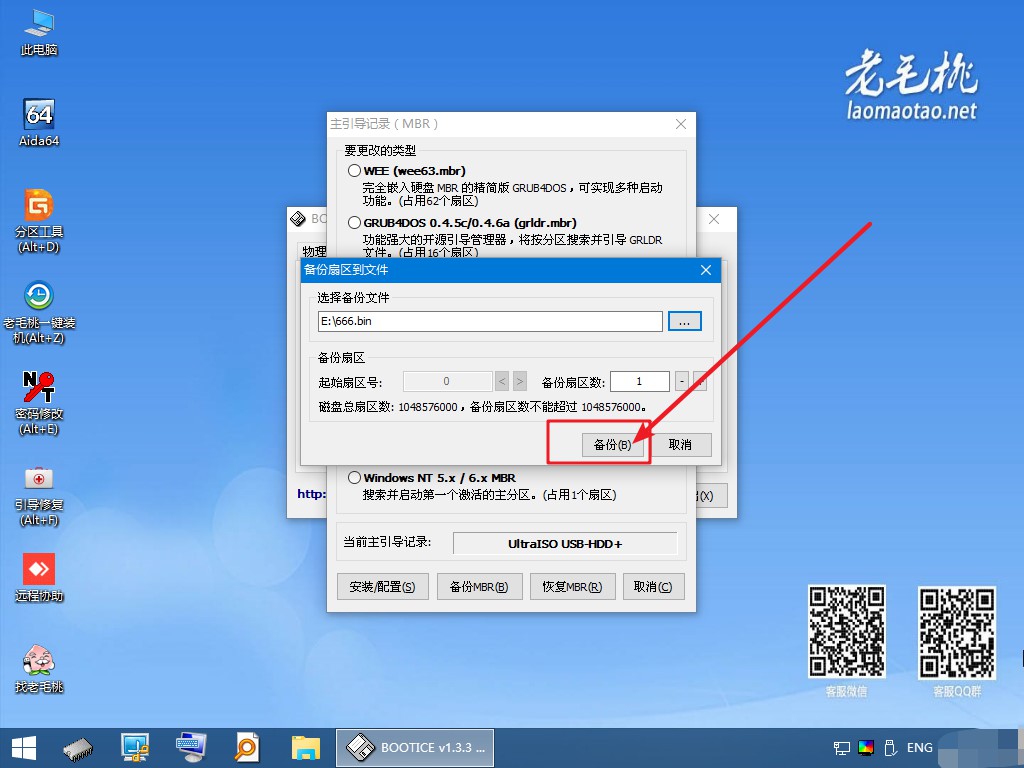Click the 安装/配置(S) button

[x=382, y=586]
